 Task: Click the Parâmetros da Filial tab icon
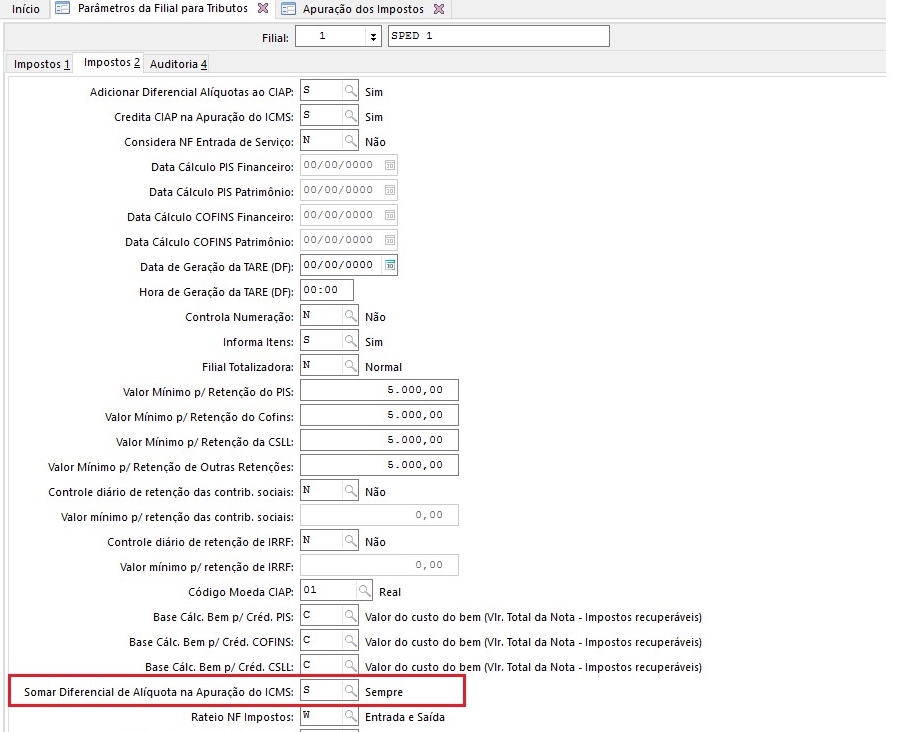tap(63, 8)
